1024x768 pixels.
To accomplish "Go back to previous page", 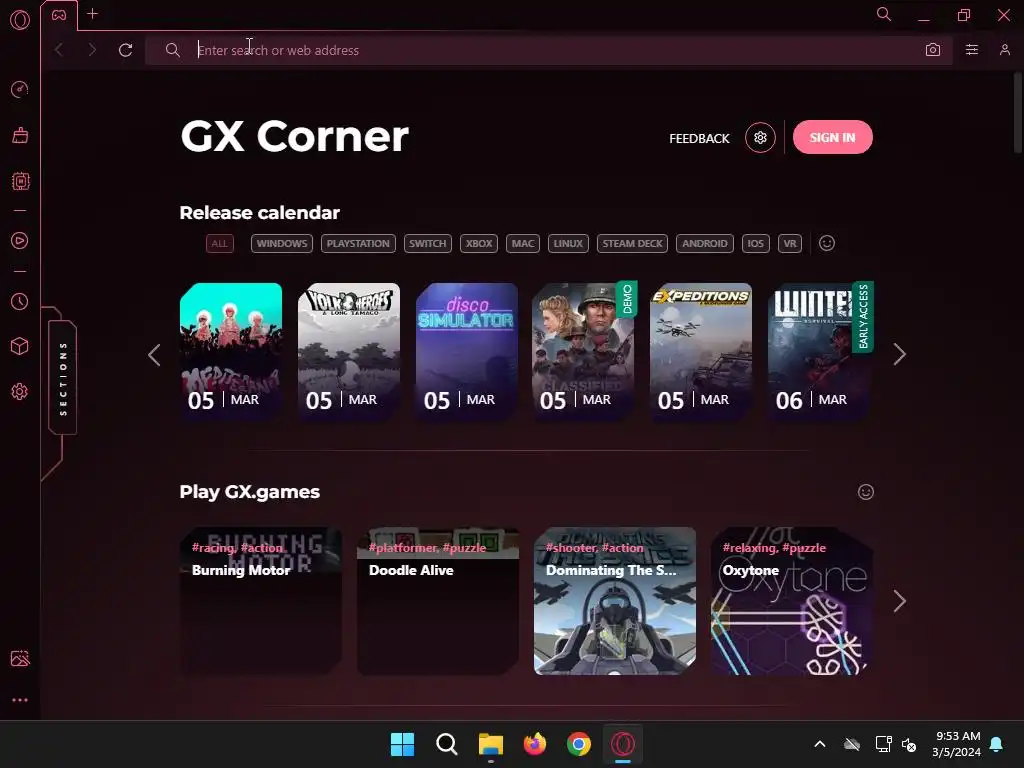I will click(59, 50).
